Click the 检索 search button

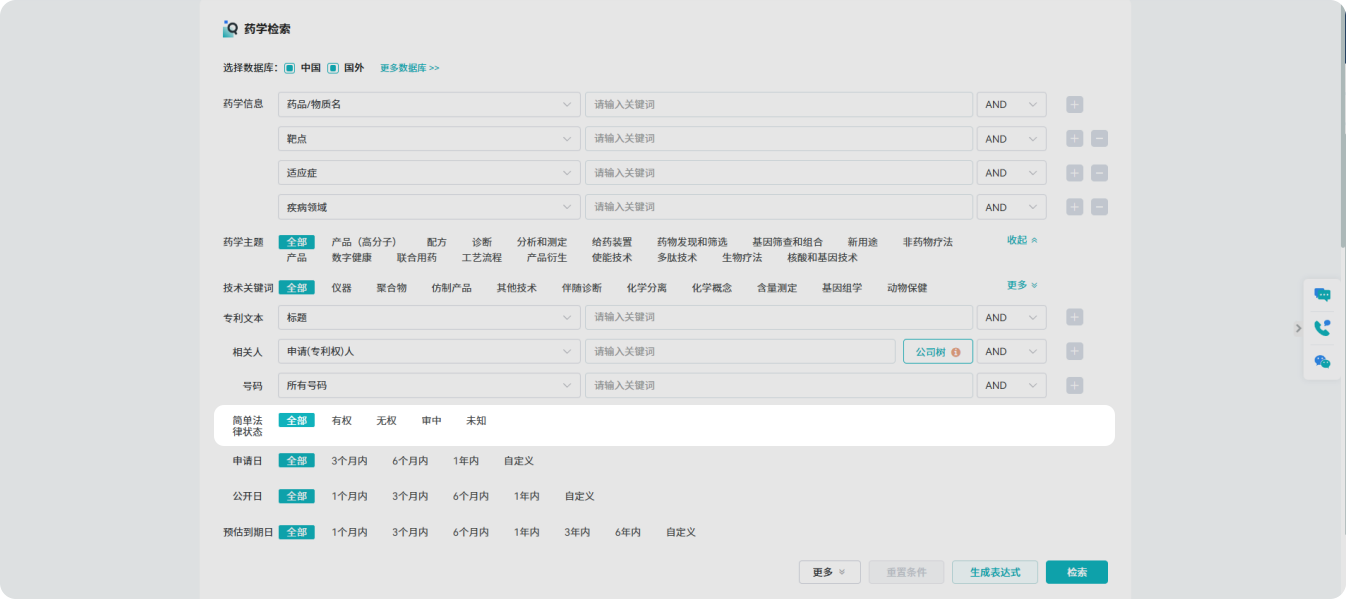[1076, 572]
